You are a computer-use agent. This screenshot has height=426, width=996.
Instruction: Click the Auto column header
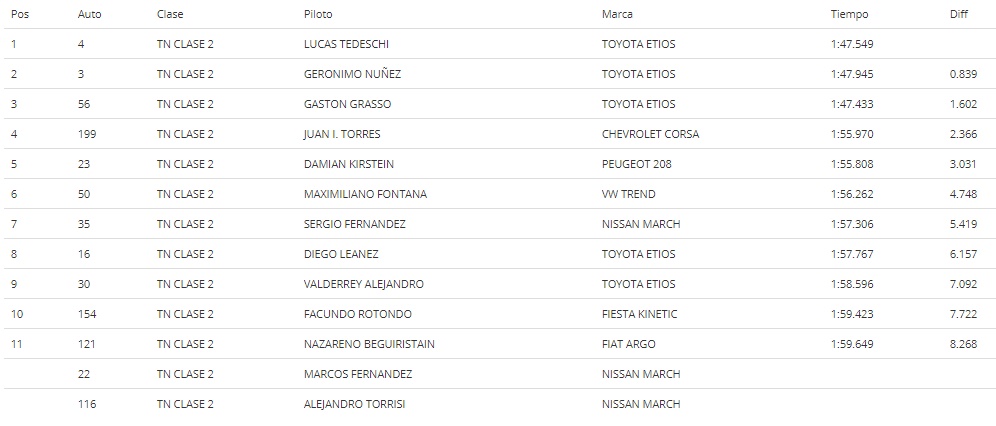point(90,14)
